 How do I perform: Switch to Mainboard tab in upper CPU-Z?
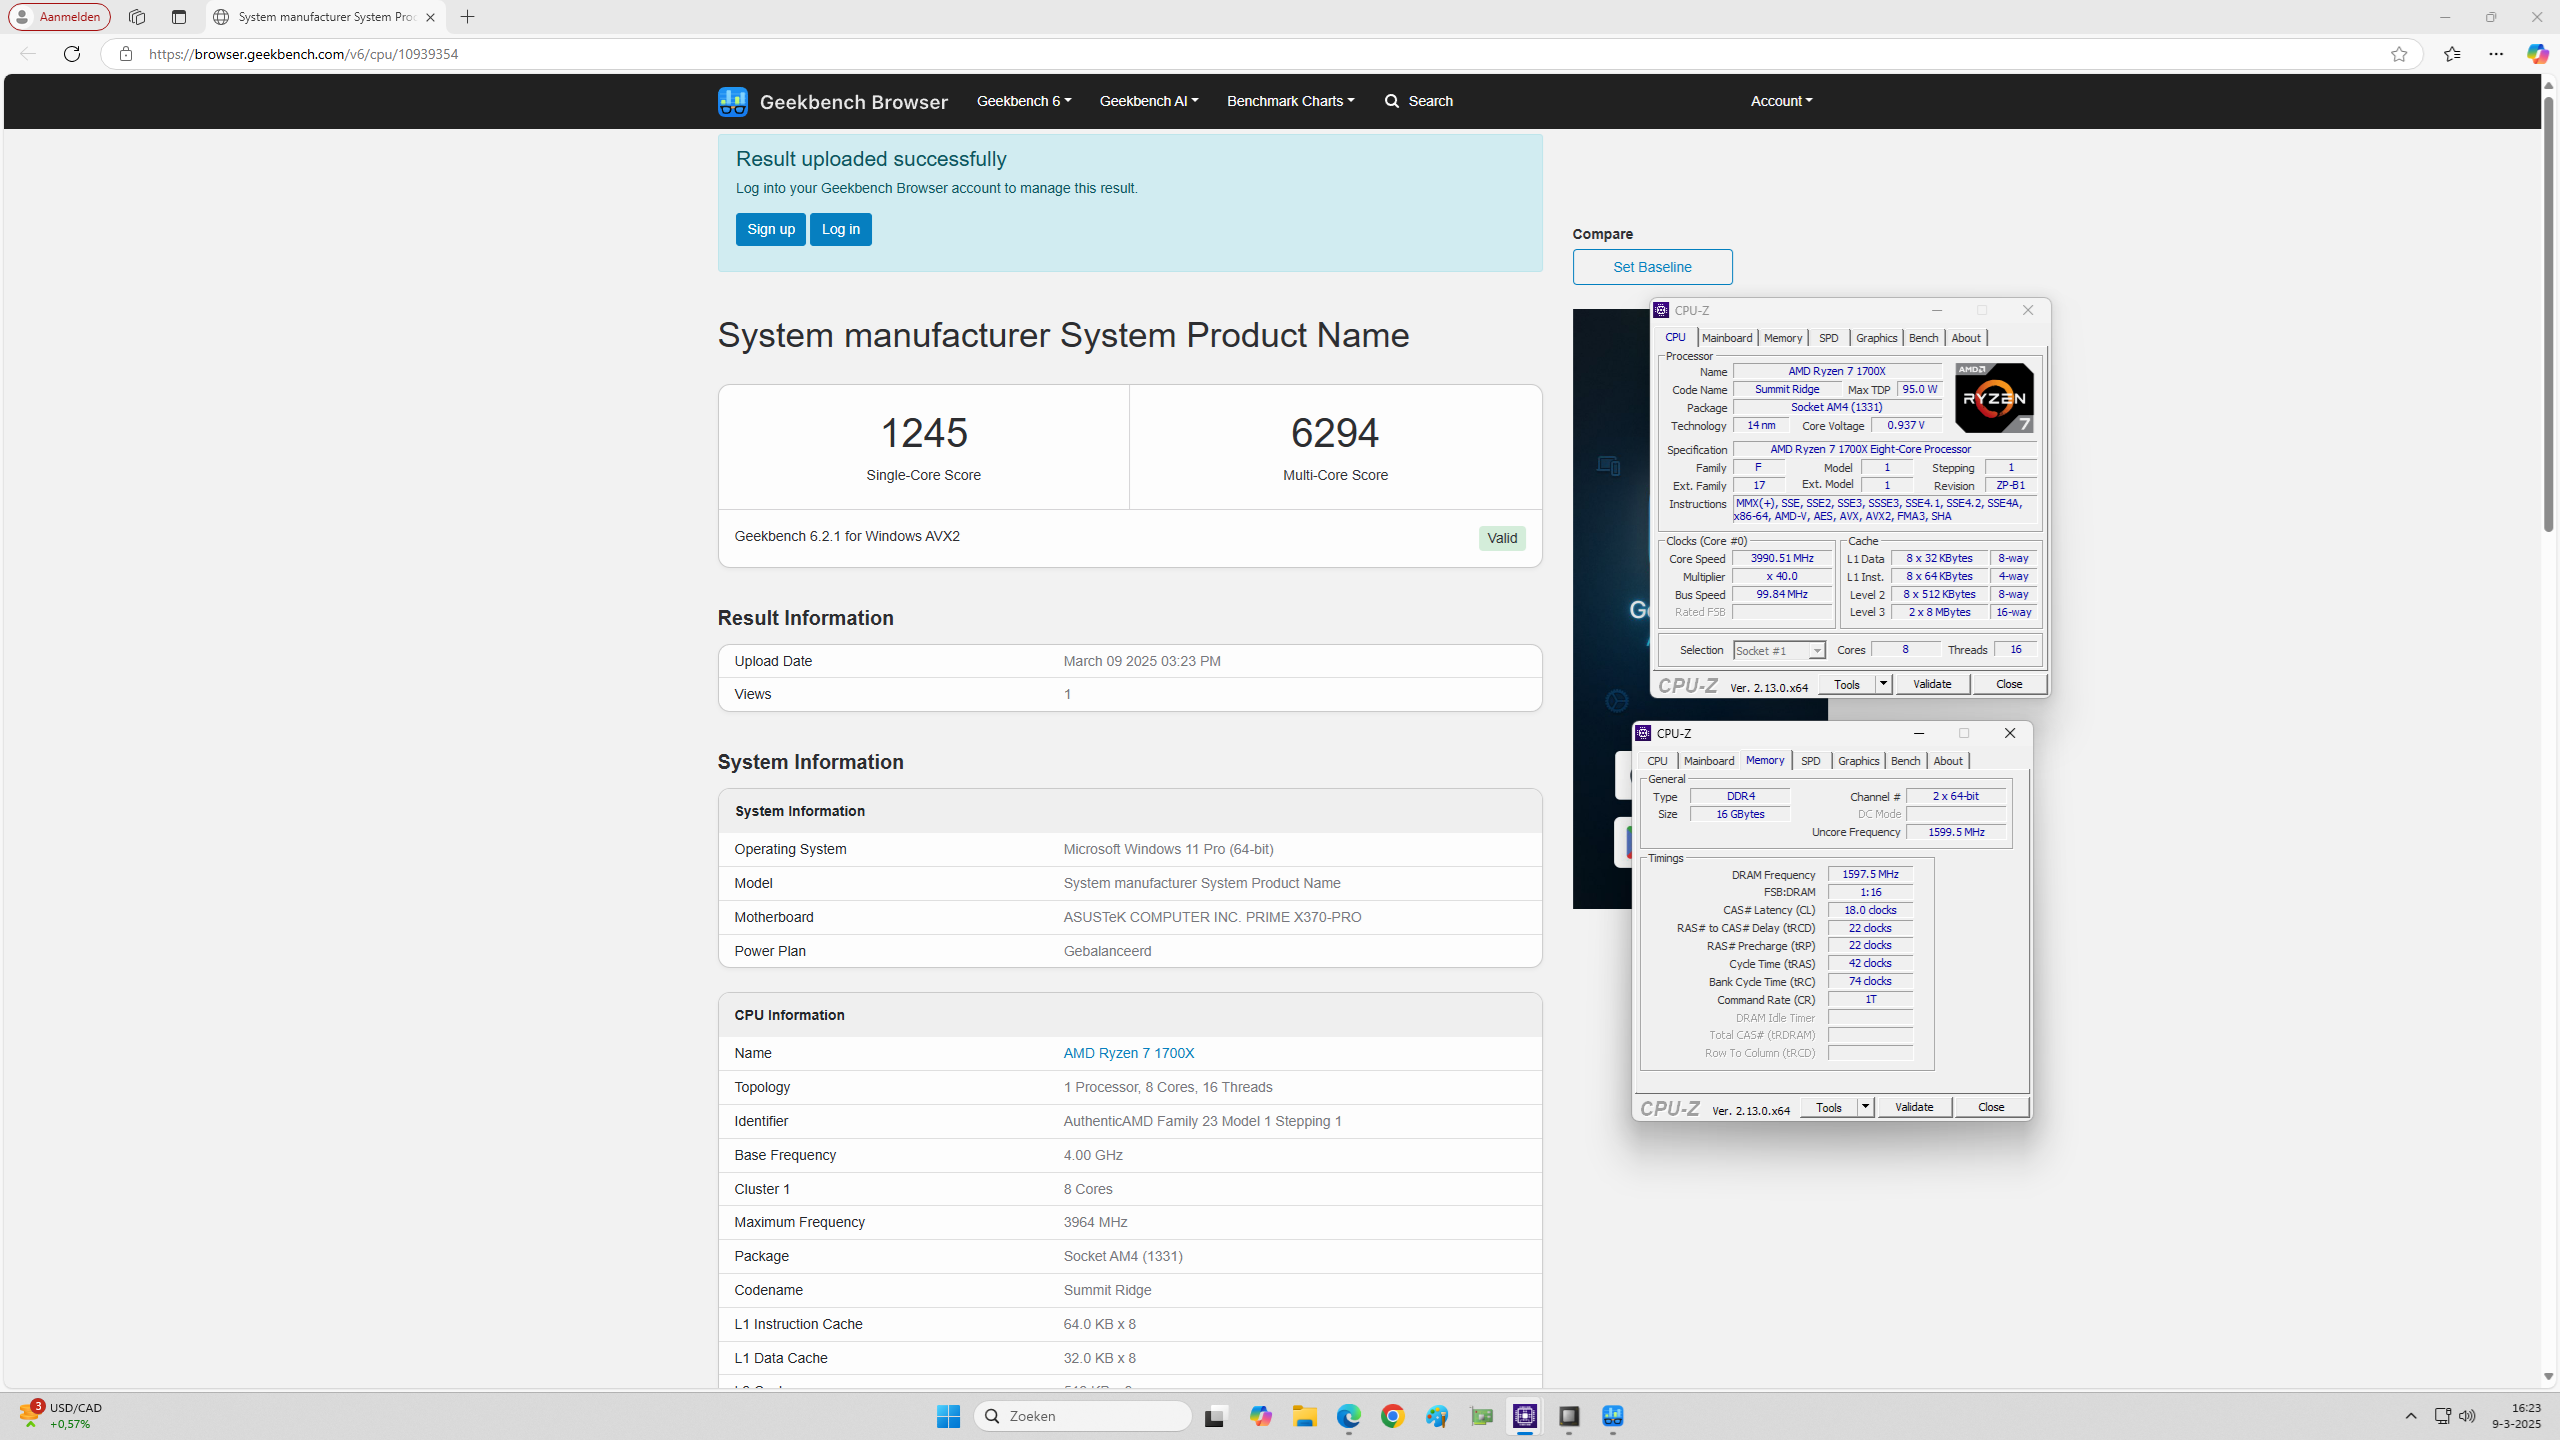point(1727,338)
